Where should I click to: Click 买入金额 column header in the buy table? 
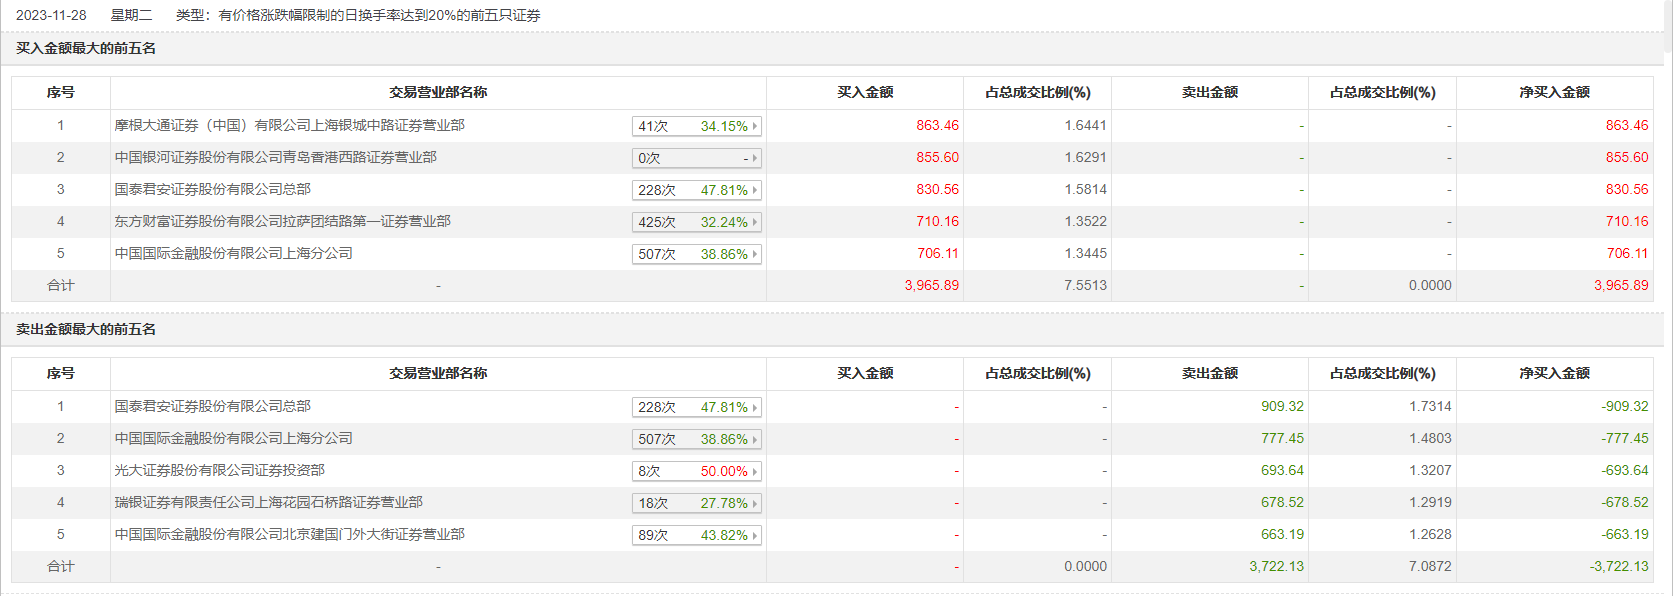[865, 92]
